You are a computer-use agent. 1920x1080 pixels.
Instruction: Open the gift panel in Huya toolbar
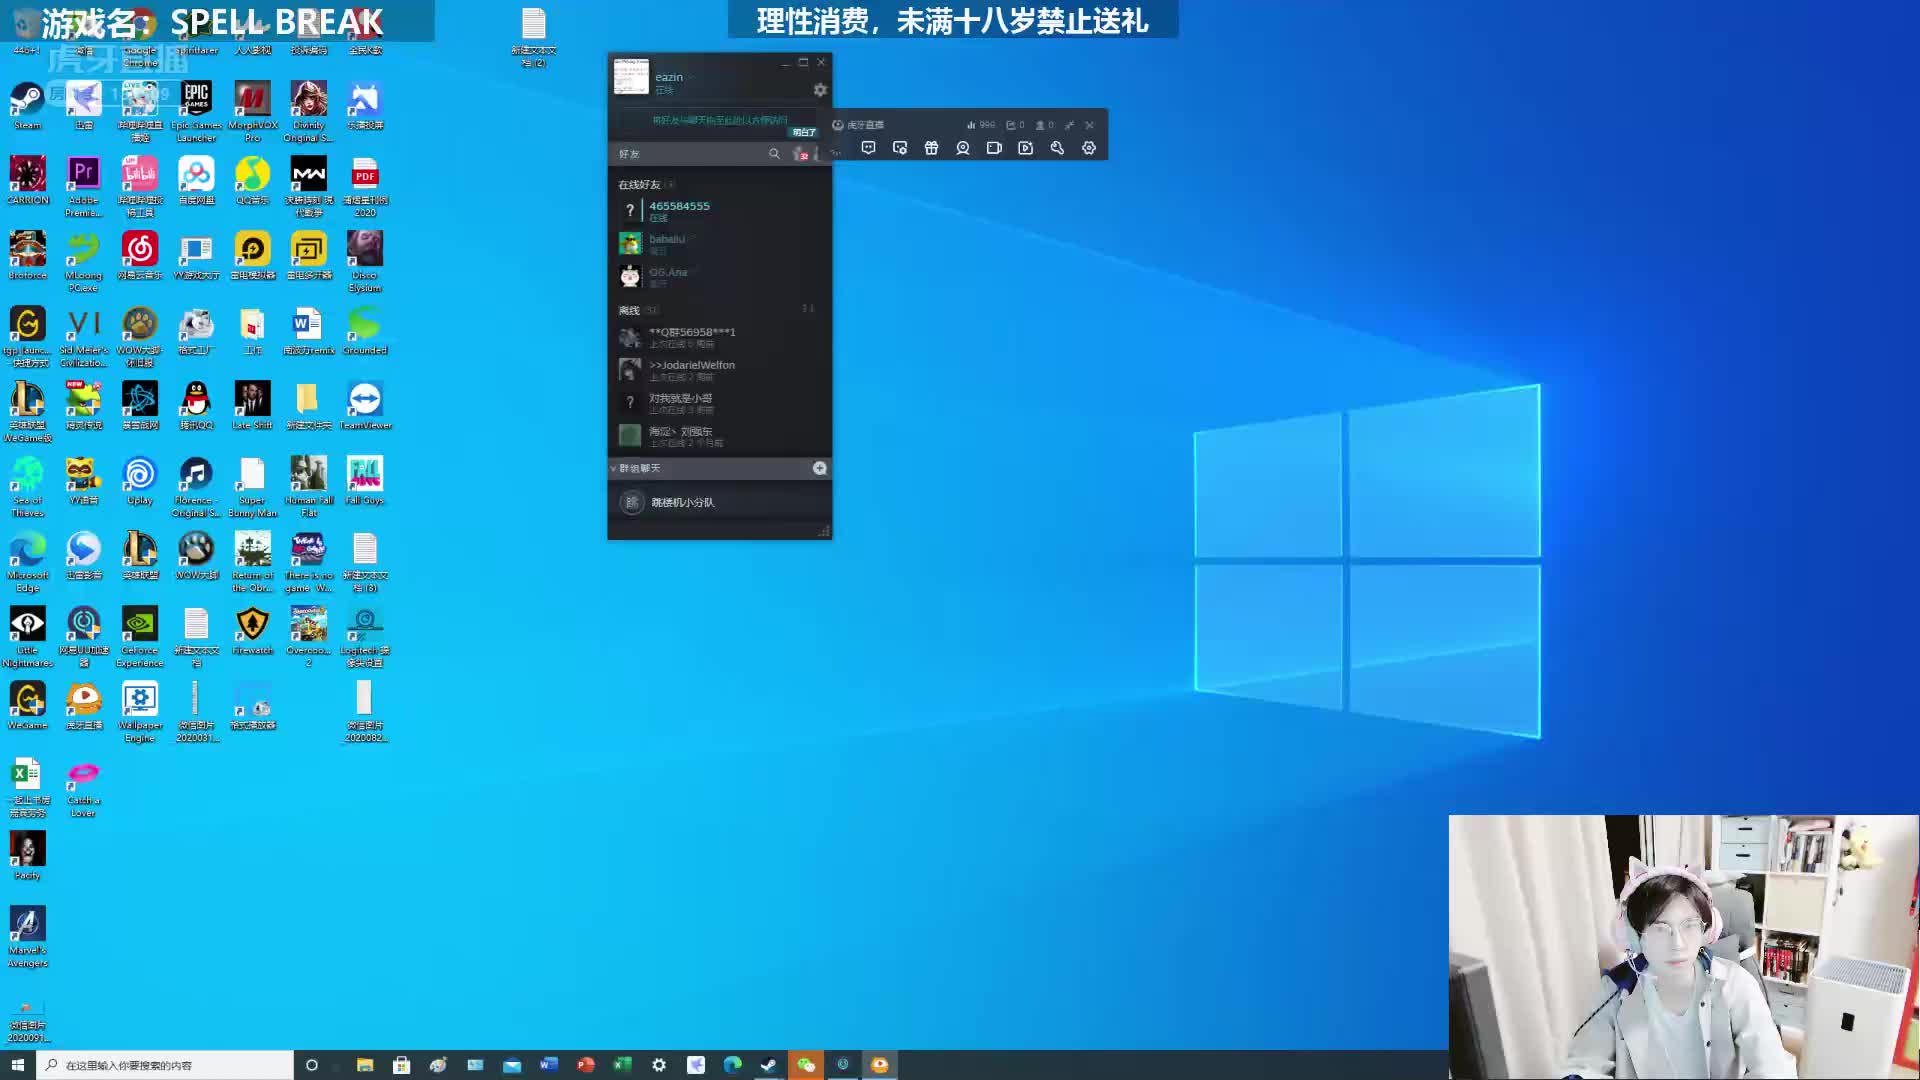click(x=931, y=148)
